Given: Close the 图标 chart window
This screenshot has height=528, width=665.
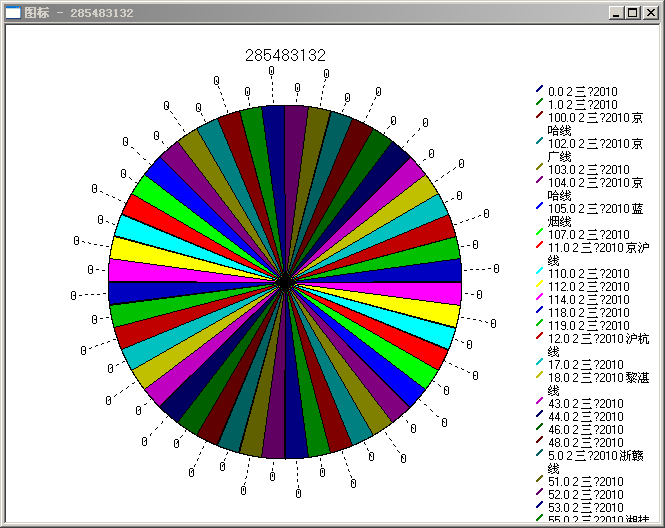Looking at the screenshot, I should tap(649, 13).
